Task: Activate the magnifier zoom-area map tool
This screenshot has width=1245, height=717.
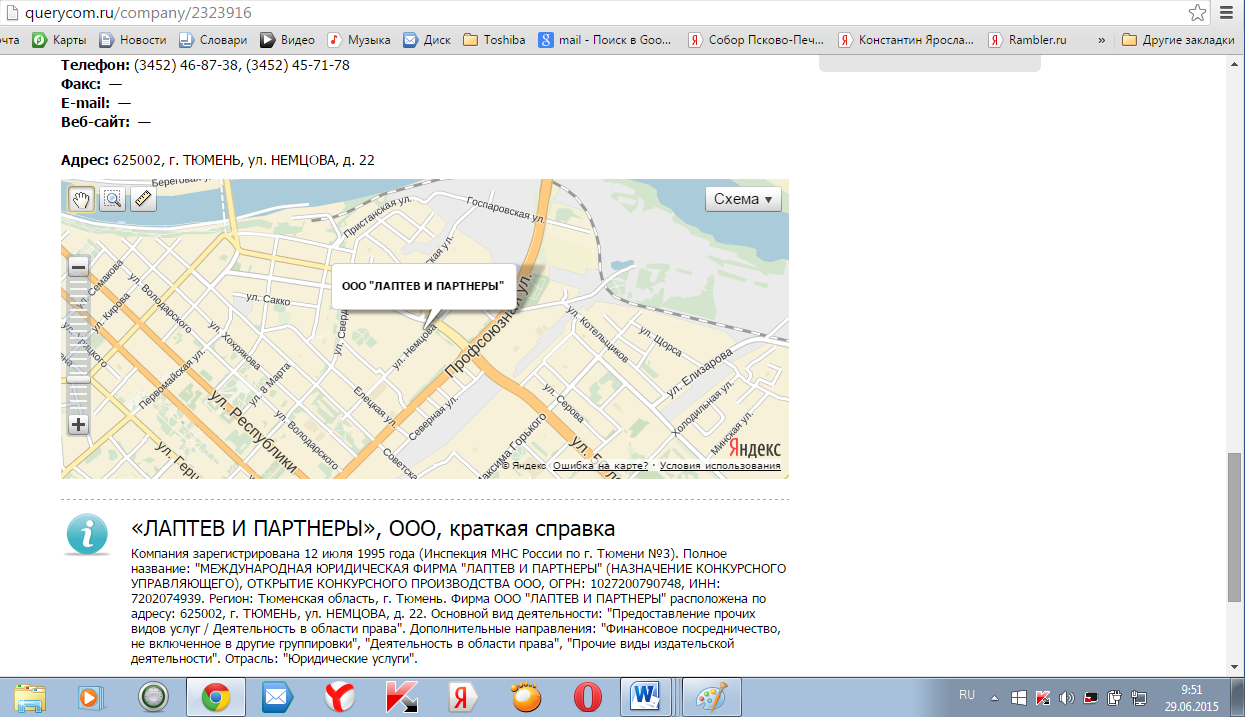Action: coord(113,199)
